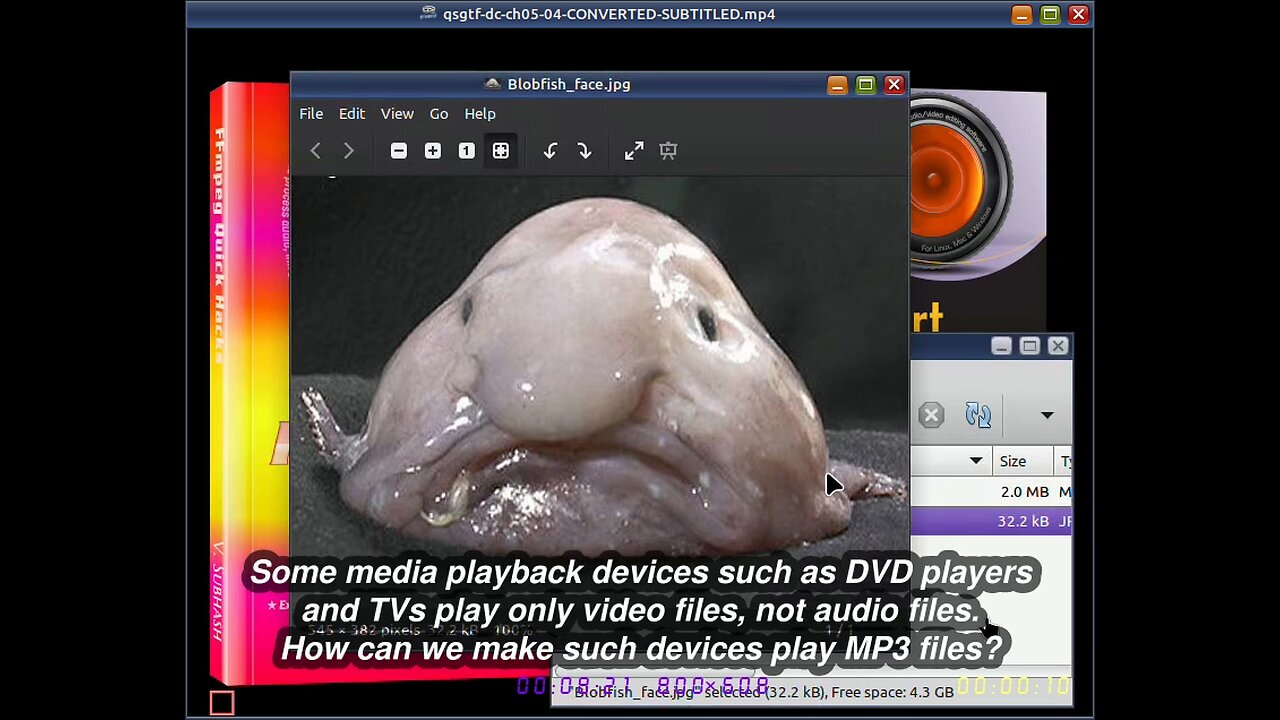The width and height of the screenshot is (1280, 720).
Task: Open the Go menu in image viewer
Action: (439, 114)
